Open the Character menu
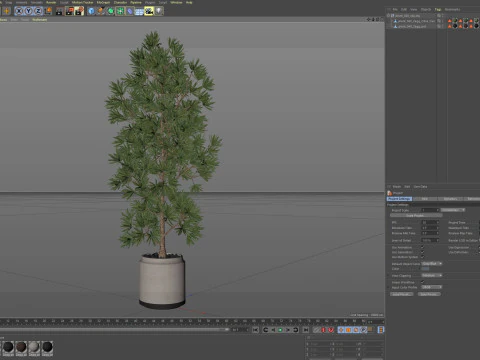 point(120,2)
